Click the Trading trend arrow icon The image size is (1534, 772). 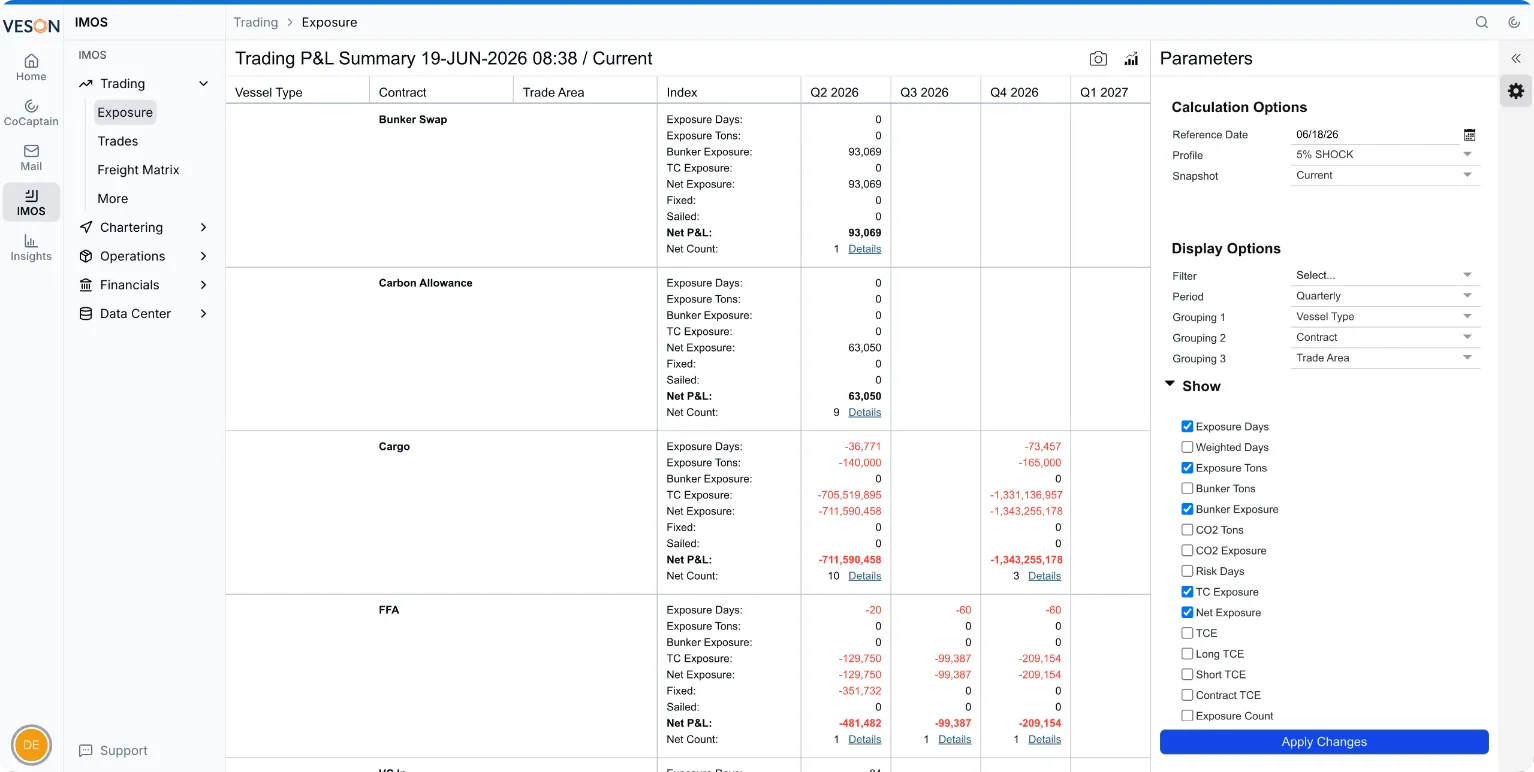[x=86, y=84]
